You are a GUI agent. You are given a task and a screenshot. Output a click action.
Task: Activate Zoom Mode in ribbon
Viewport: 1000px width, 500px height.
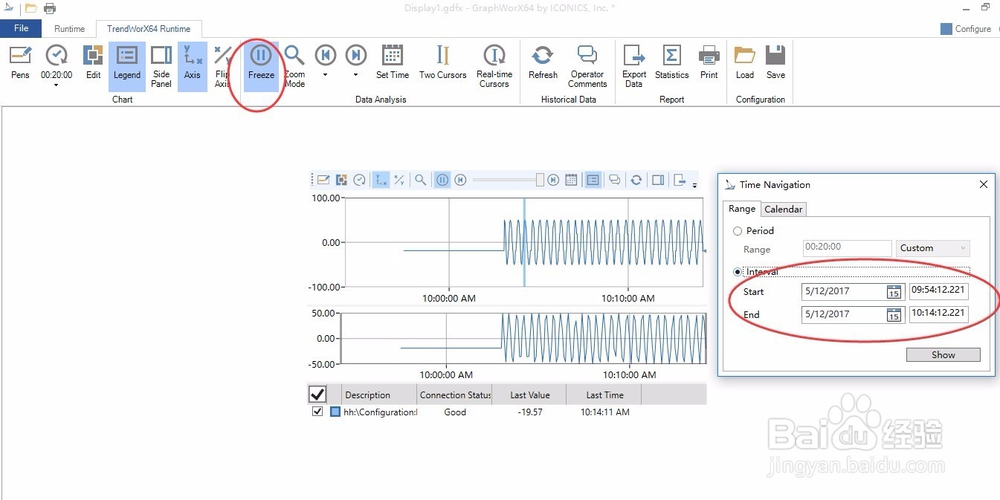[295, 66]
